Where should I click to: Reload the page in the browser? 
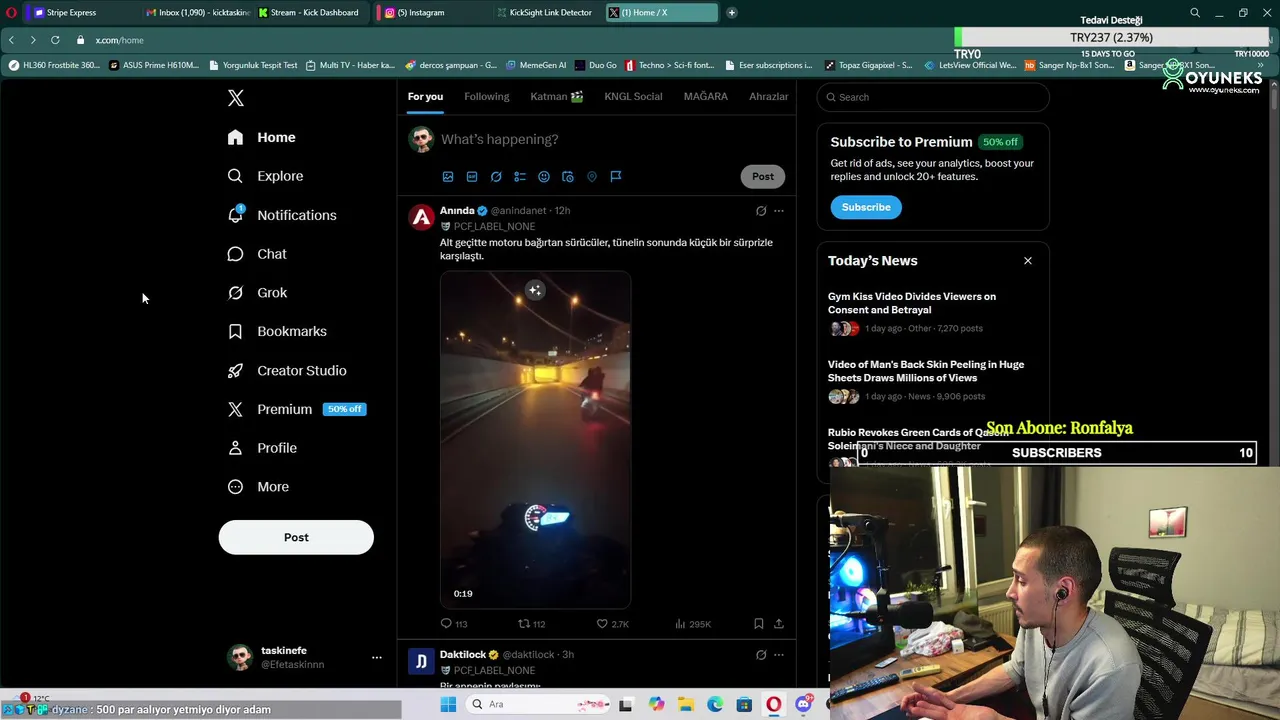(55, 40)
